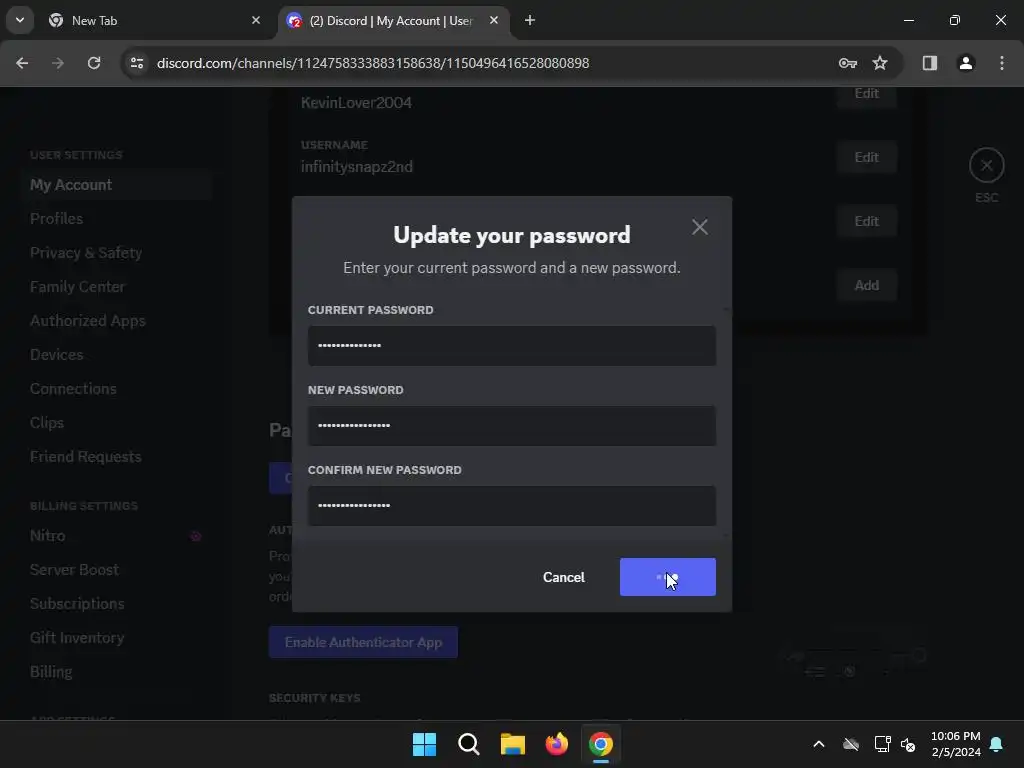This screenshot has height=768, width=1024.
Task: Open the notifications bell icon
Action: point(996,744)
